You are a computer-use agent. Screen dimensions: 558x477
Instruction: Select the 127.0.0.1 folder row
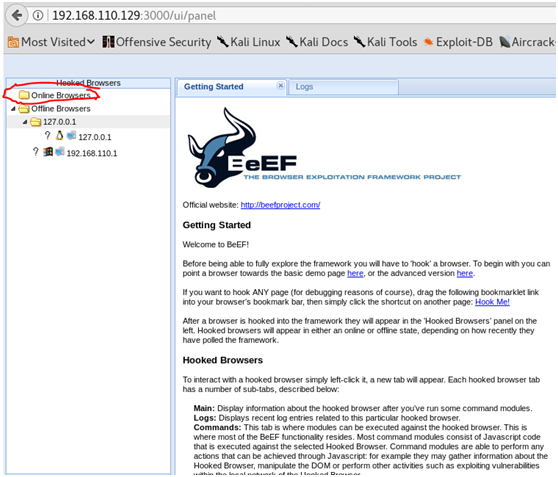tap(88, 122)
